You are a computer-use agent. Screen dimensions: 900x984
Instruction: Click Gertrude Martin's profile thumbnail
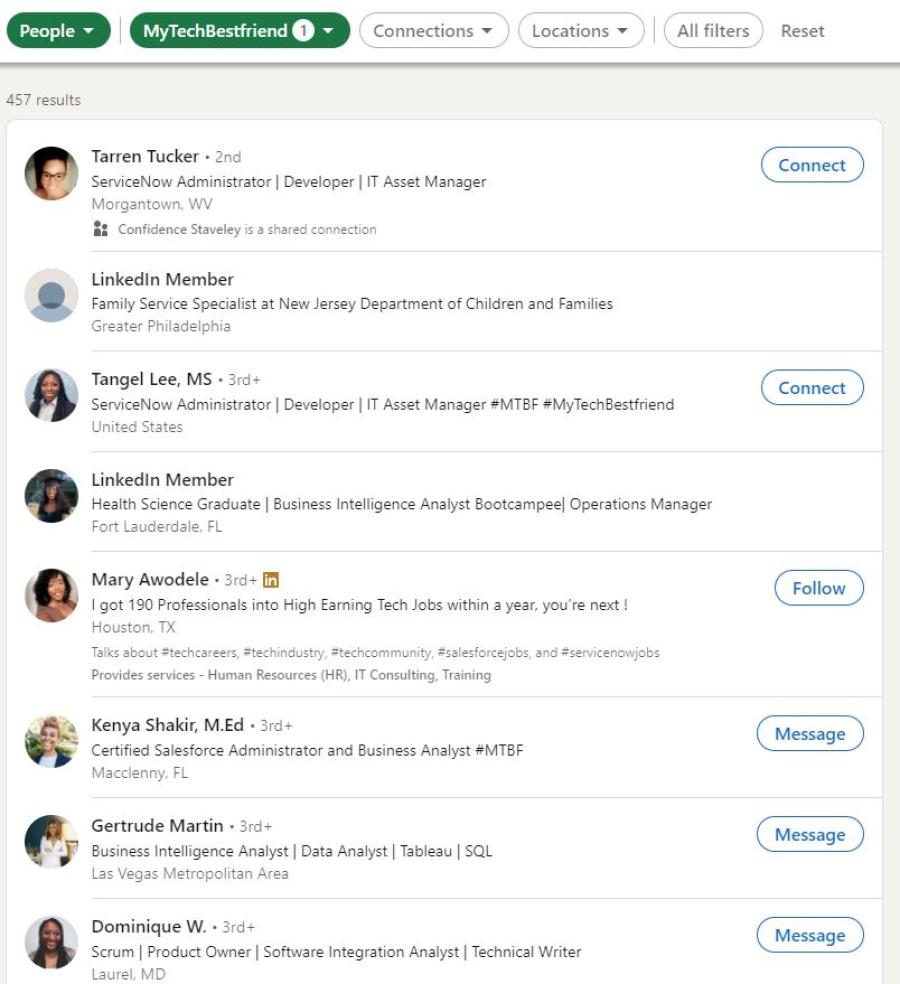(51, 842)
